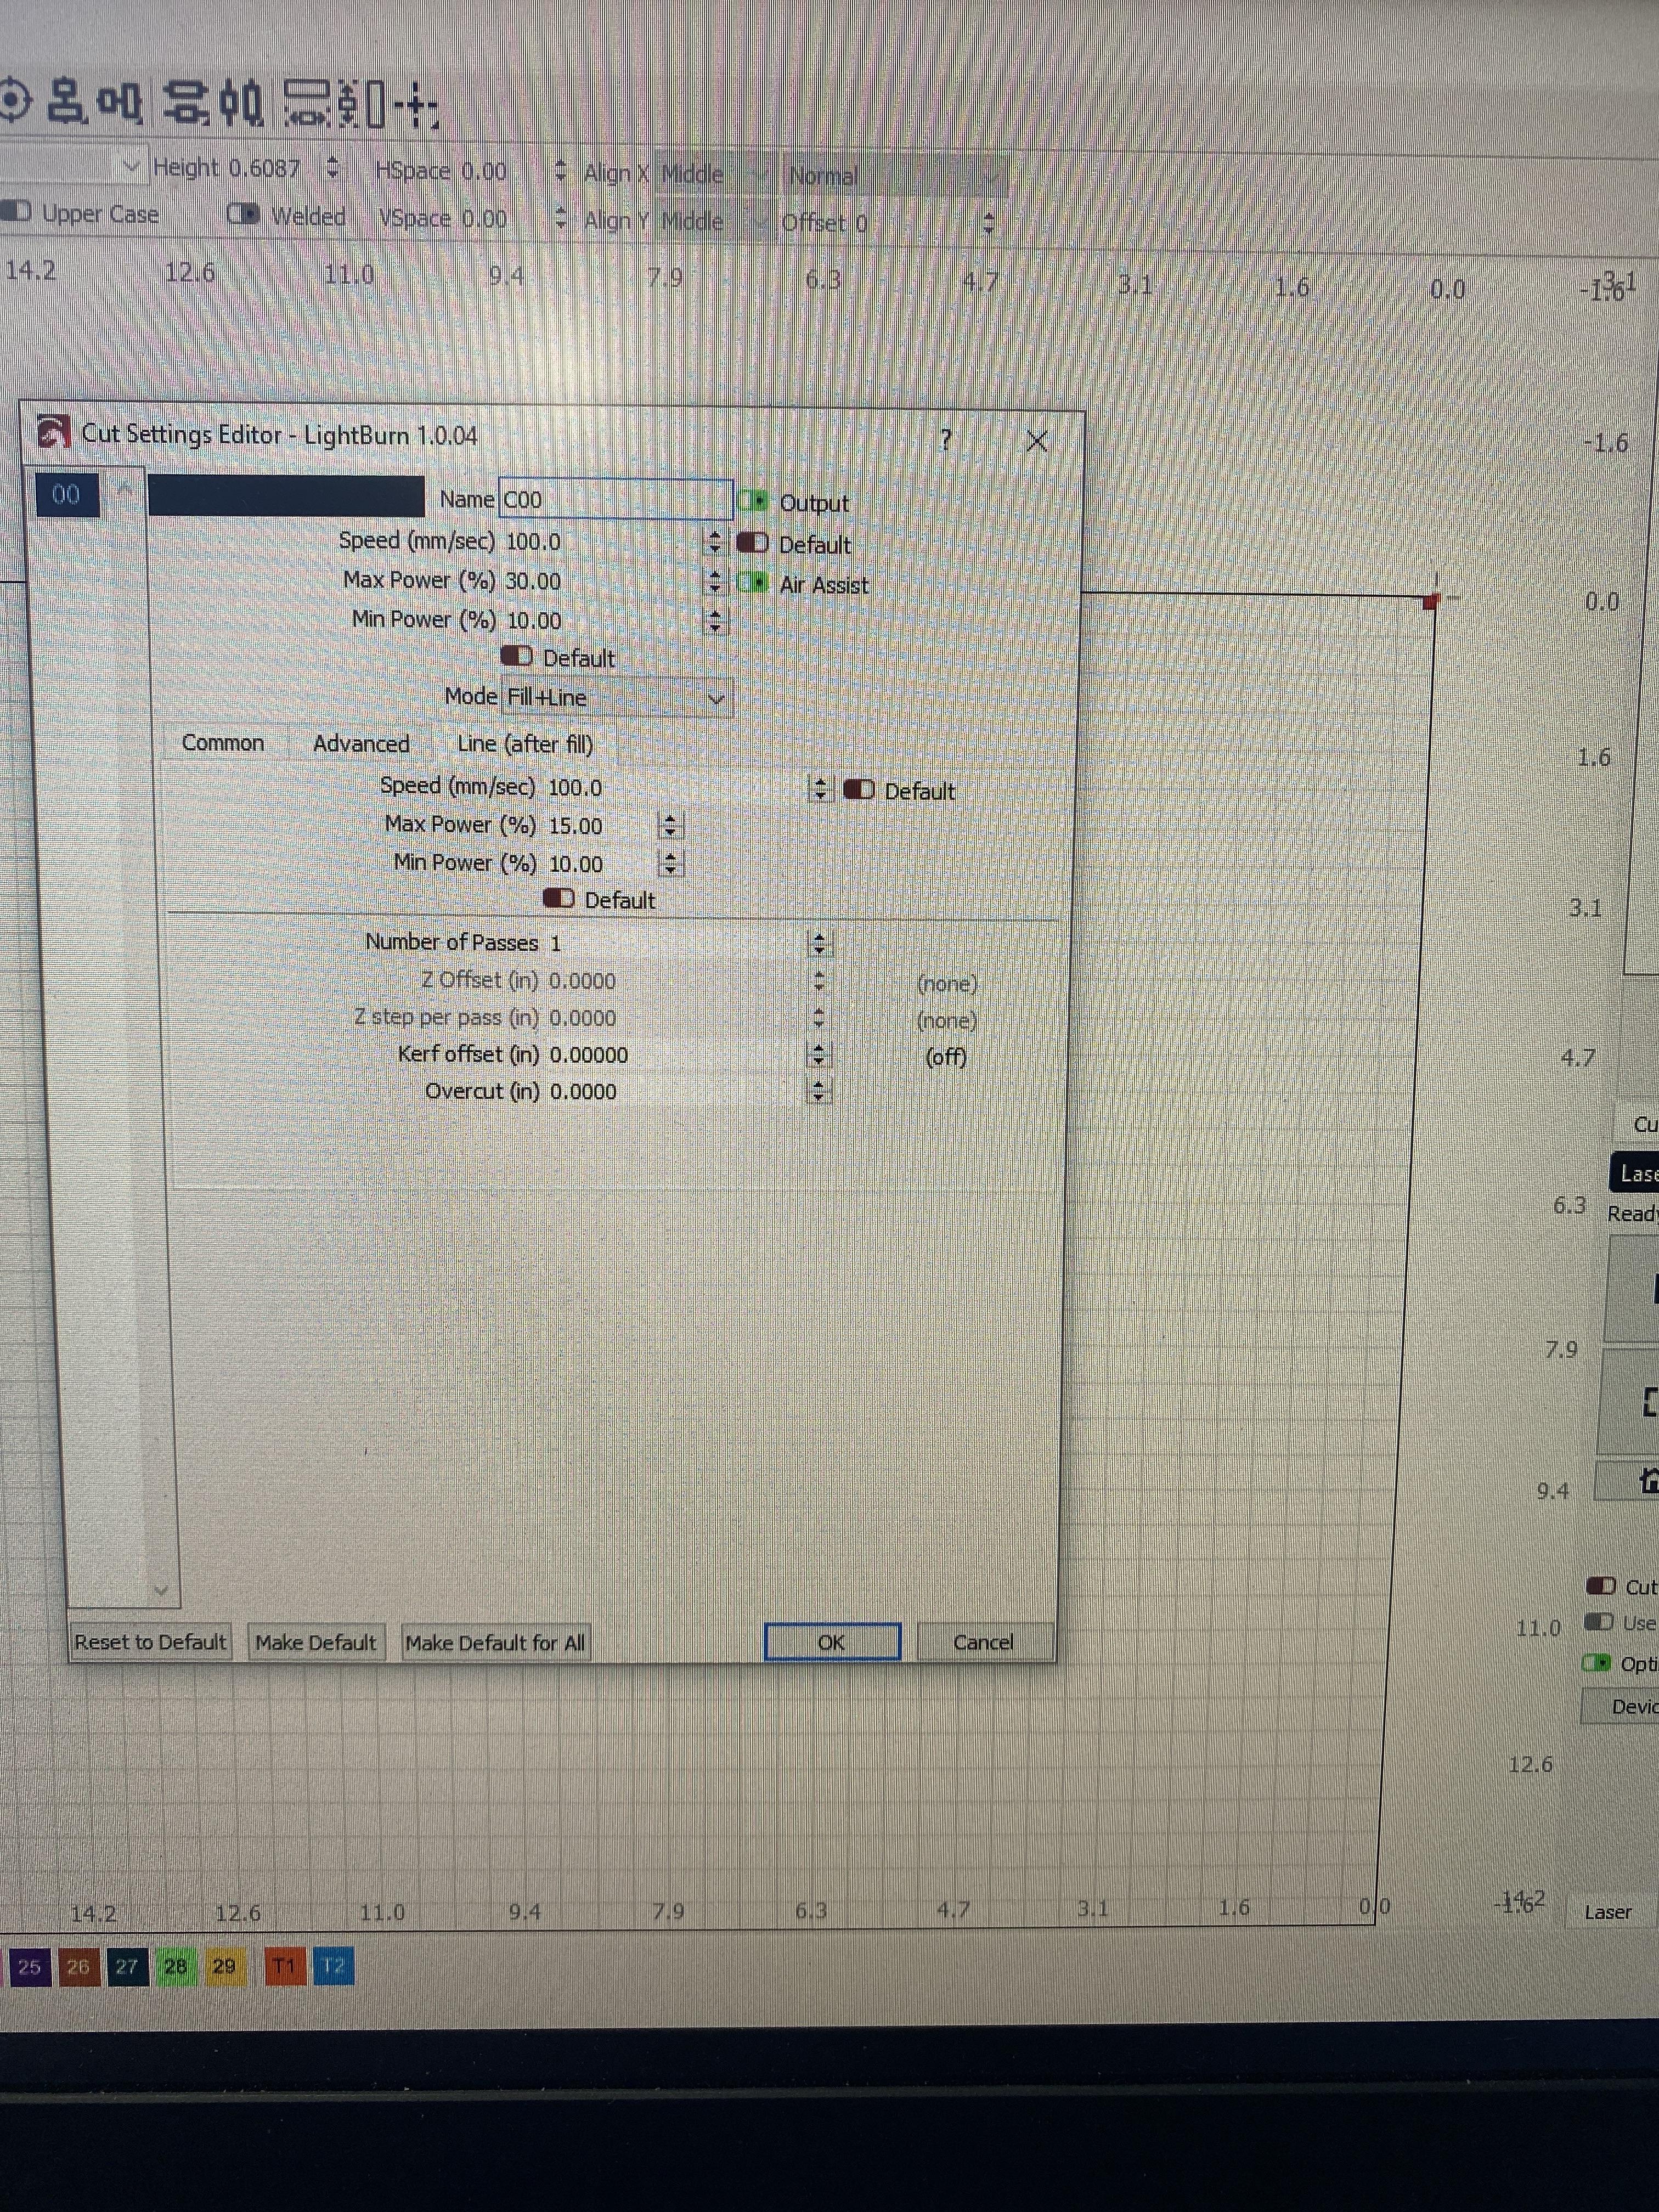Toggle the Output switch
The height and width of the screenshot is (2212, 1659).
tap(753, 500)
